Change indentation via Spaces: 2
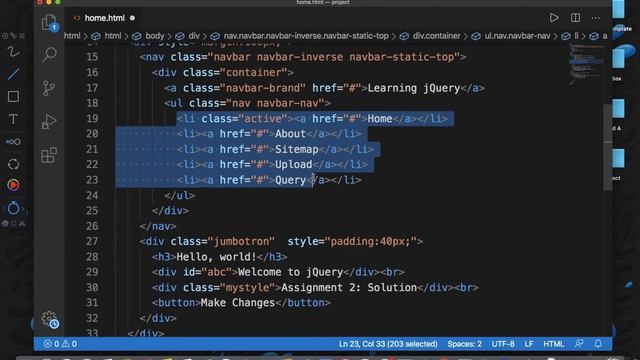This screenshot has height=360, width=640. click(x=464, y=344)
